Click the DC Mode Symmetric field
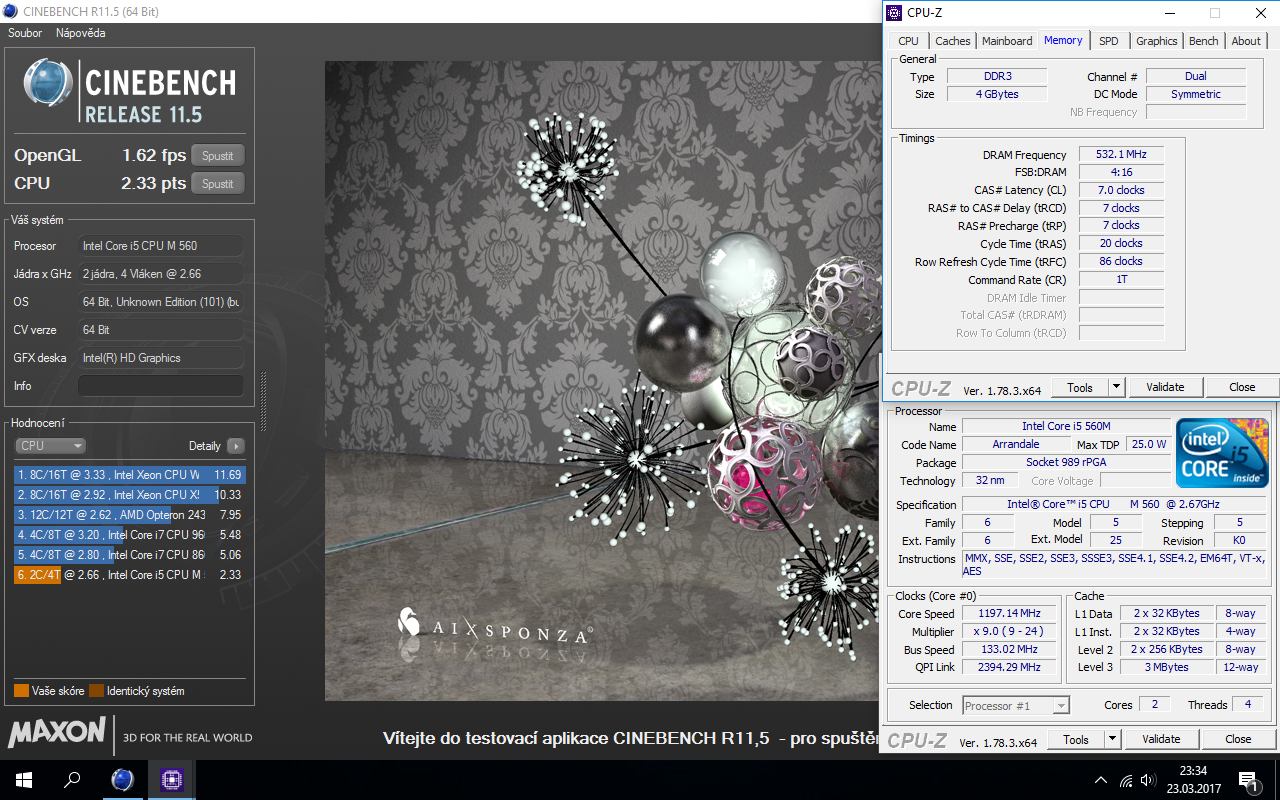Screen dimensions: 1280x800 (1196, 94)
